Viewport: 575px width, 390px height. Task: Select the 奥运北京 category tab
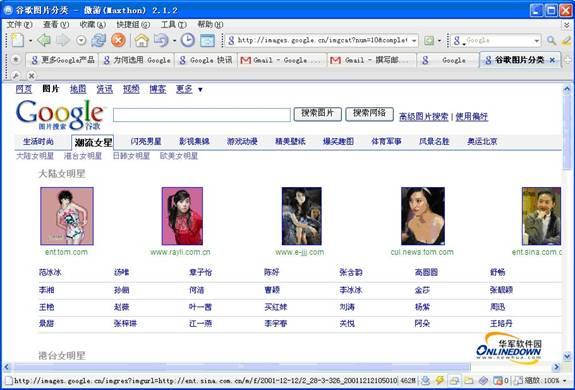point(482,141)
